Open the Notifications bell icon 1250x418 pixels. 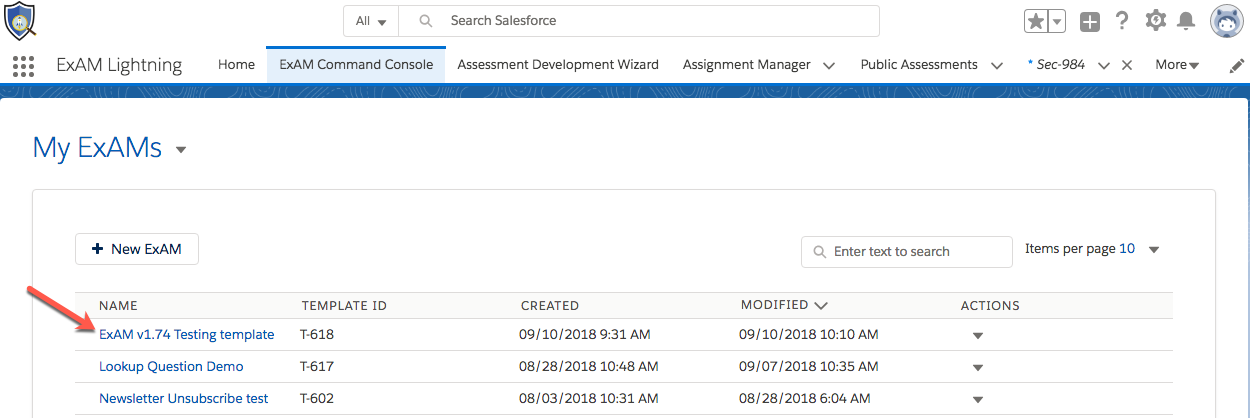1186,21
